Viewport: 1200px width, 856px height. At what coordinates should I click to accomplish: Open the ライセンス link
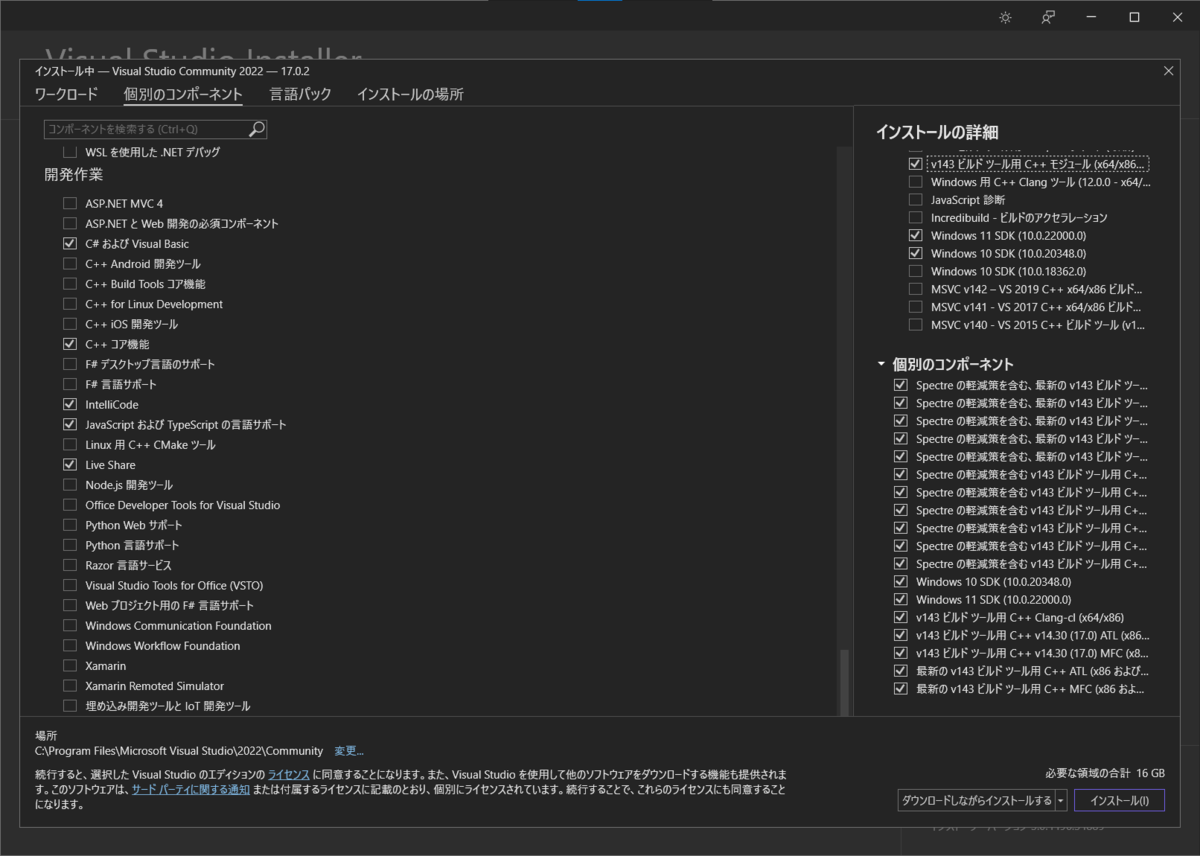[x=288, y=775]
